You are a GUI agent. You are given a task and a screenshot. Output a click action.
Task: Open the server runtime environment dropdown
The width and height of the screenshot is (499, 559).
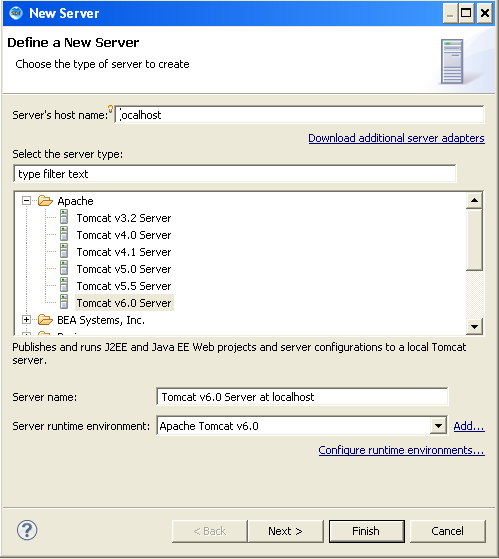click(438, 426)
